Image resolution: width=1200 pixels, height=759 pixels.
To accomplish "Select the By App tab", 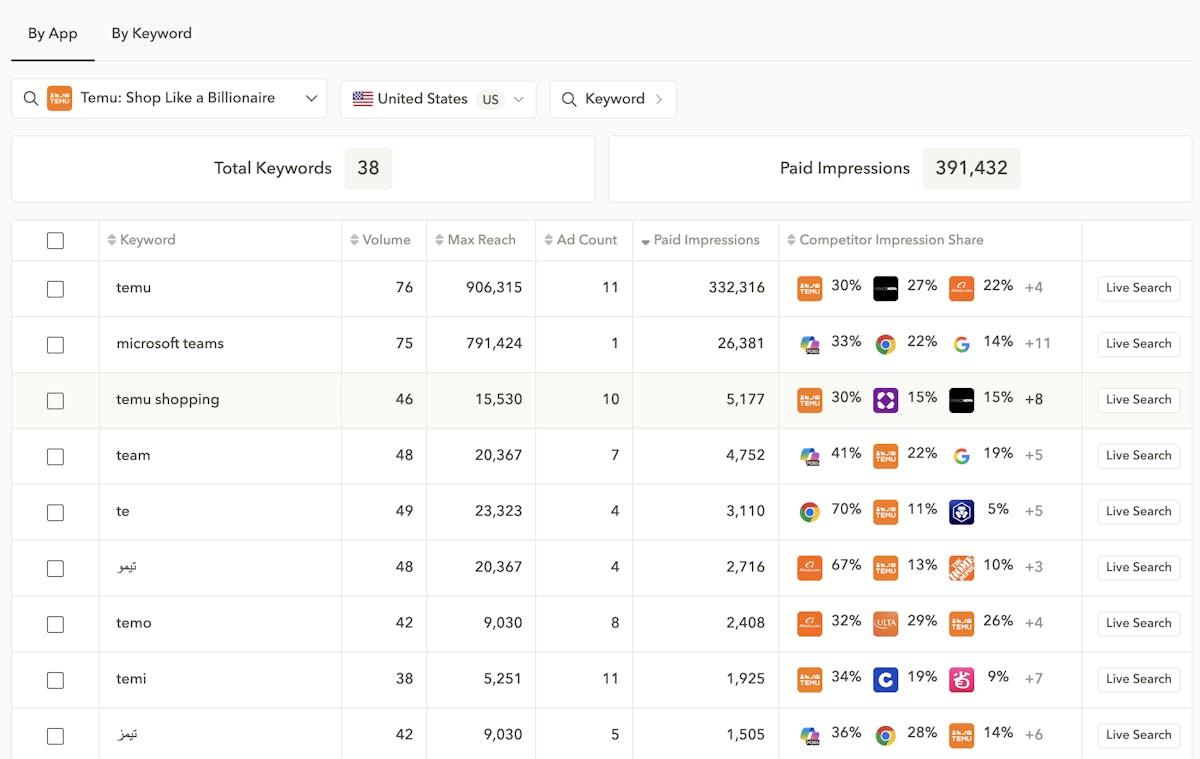I will click(x=52, y=33).
